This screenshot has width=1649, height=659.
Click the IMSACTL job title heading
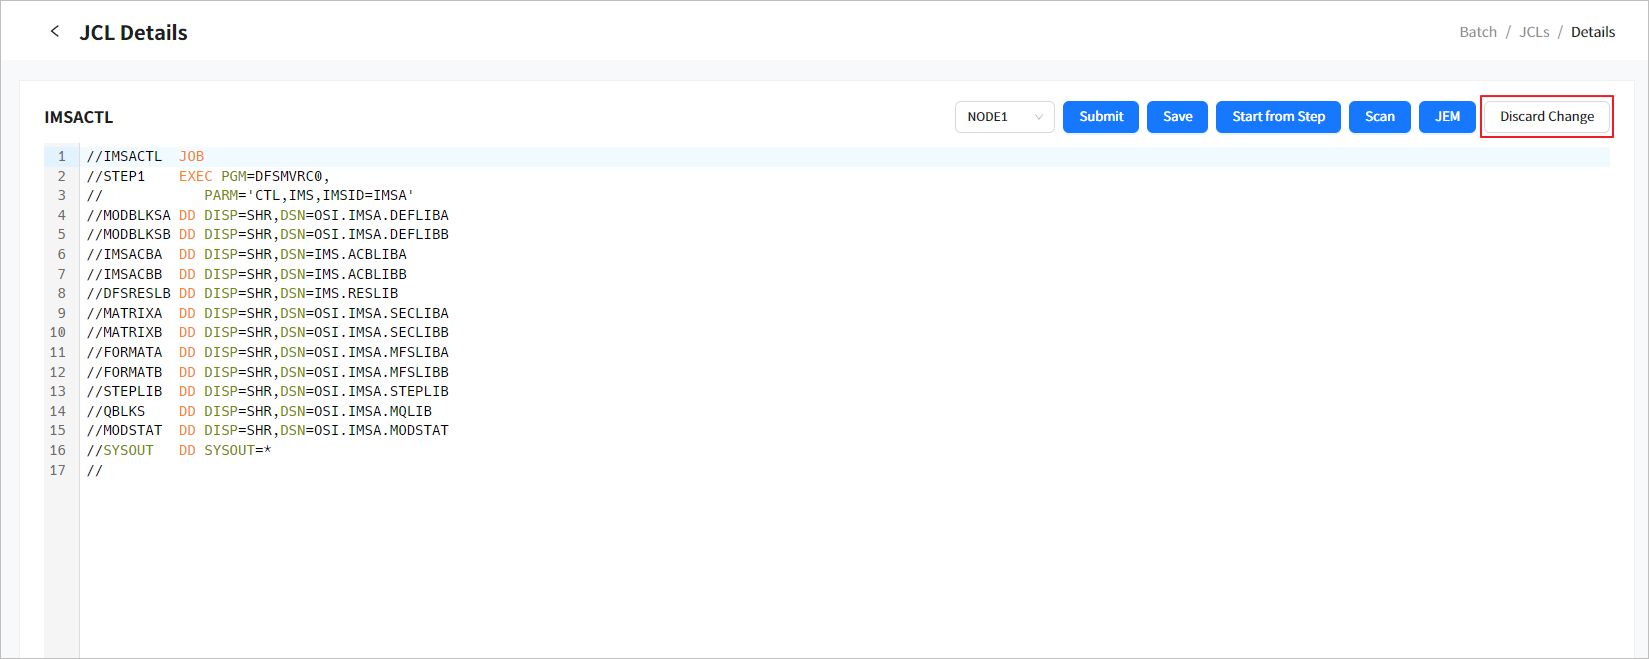point(79,118)
